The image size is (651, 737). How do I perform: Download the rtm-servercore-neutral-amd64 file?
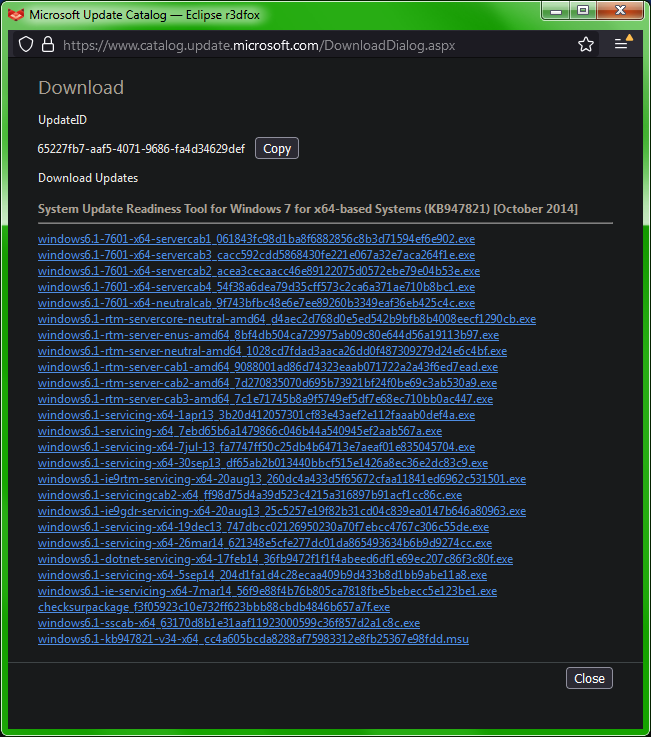(x=287, y=319)
